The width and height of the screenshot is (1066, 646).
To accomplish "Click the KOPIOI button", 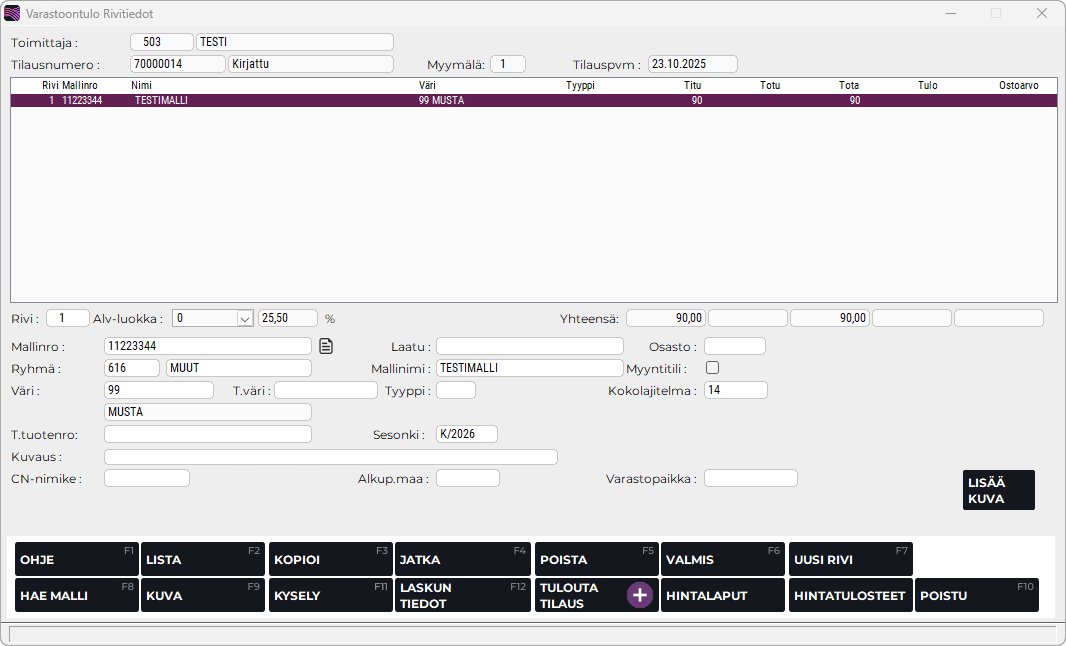I will point(329,559).
